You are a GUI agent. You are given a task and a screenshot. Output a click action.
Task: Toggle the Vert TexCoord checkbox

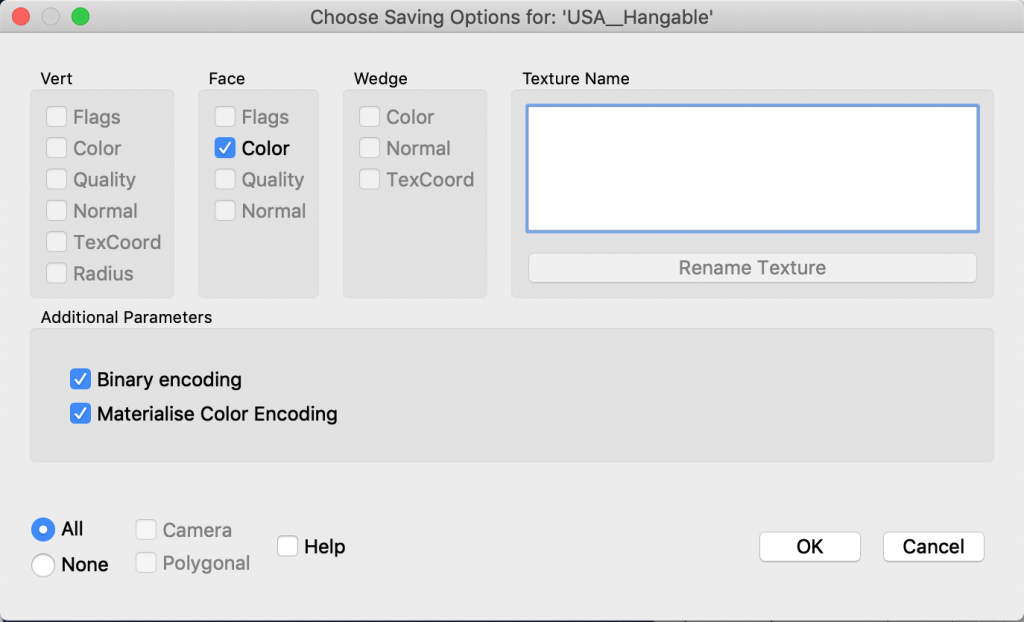56,242
